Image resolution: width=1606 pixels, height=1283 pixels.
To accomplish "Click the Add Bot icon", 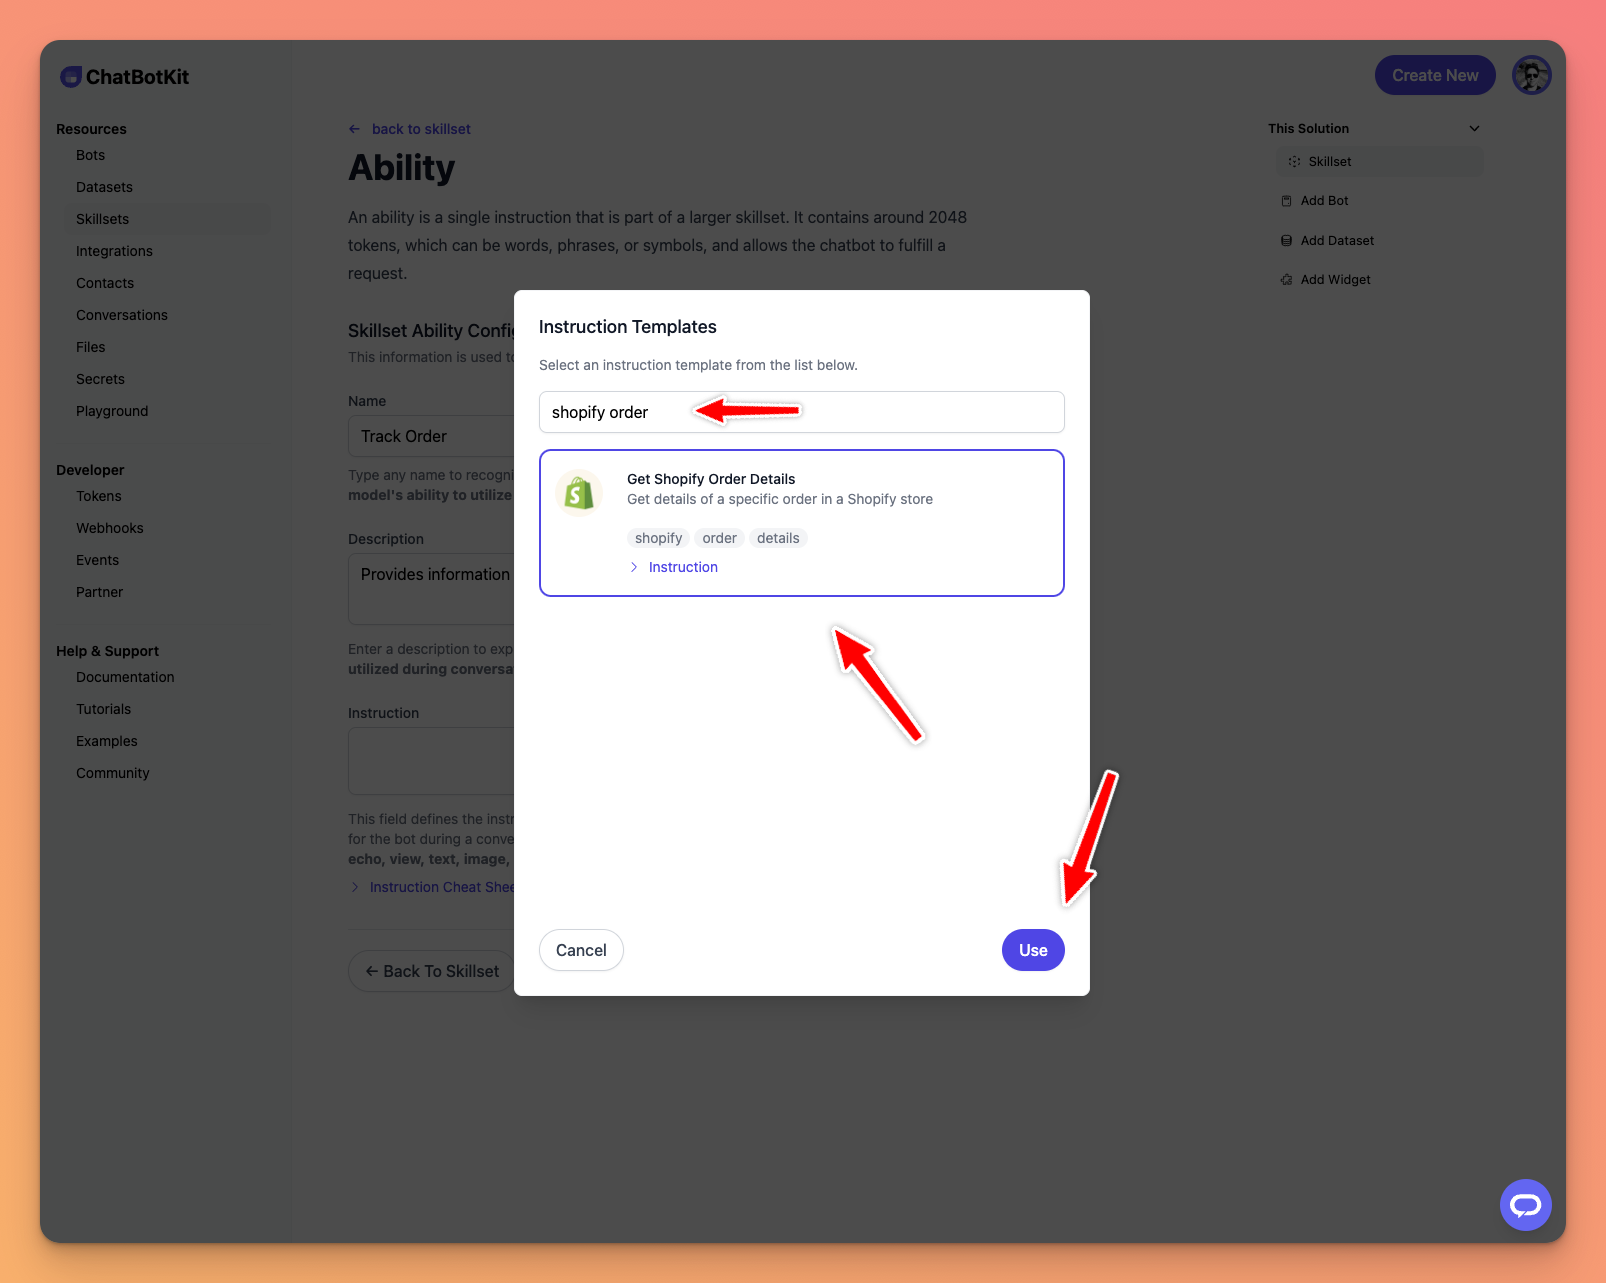I will point(1286,201).
